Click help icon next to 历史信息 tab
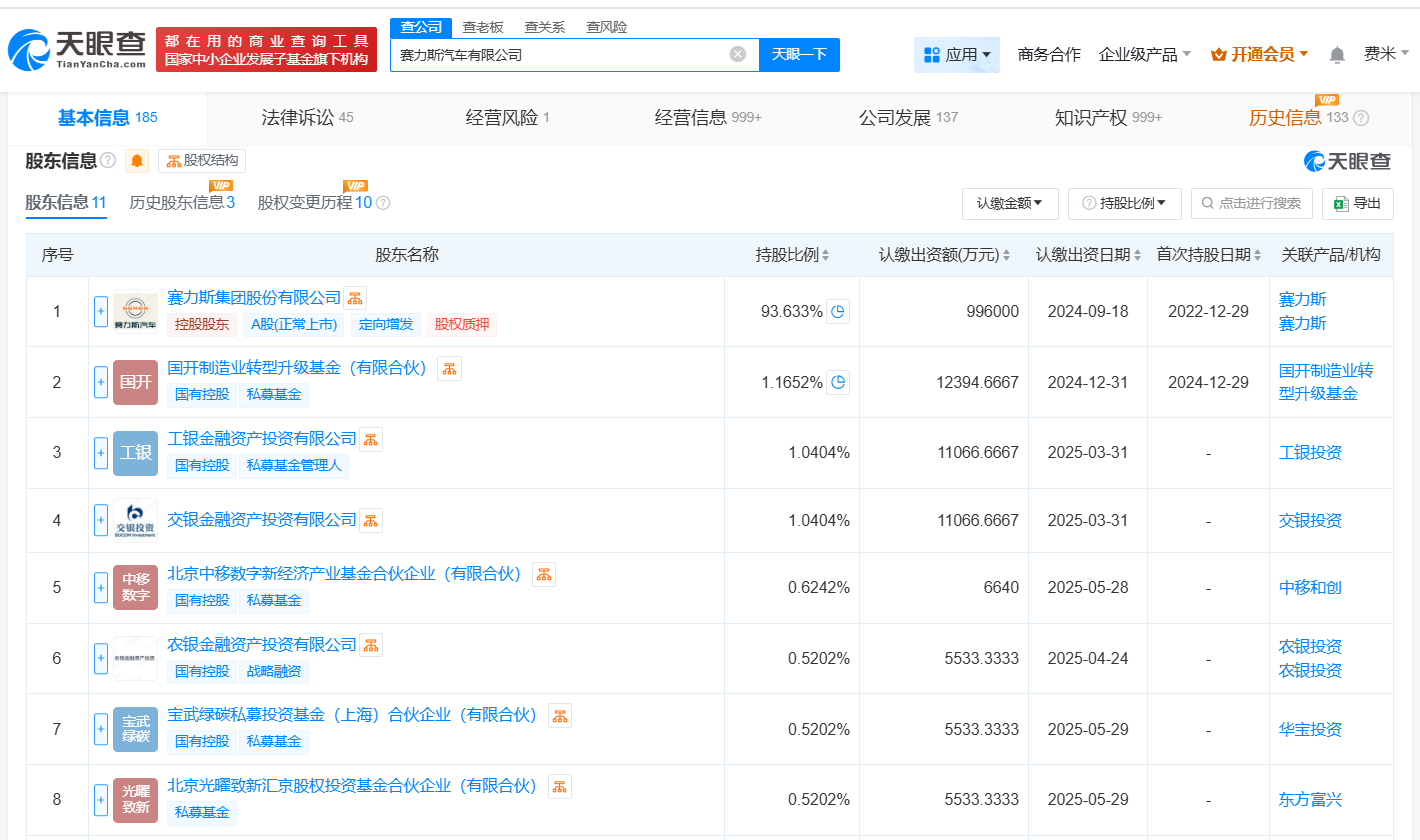The width and height of the screenshot is (1420, 840). pos(1361,118)
